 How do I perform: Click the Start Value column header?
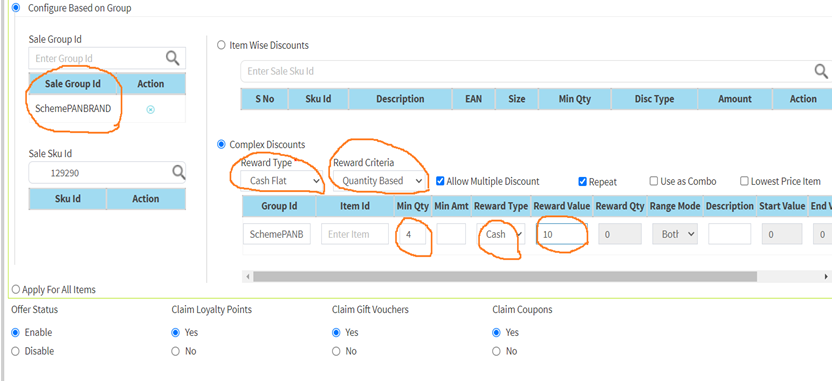[x=782, y=206]
